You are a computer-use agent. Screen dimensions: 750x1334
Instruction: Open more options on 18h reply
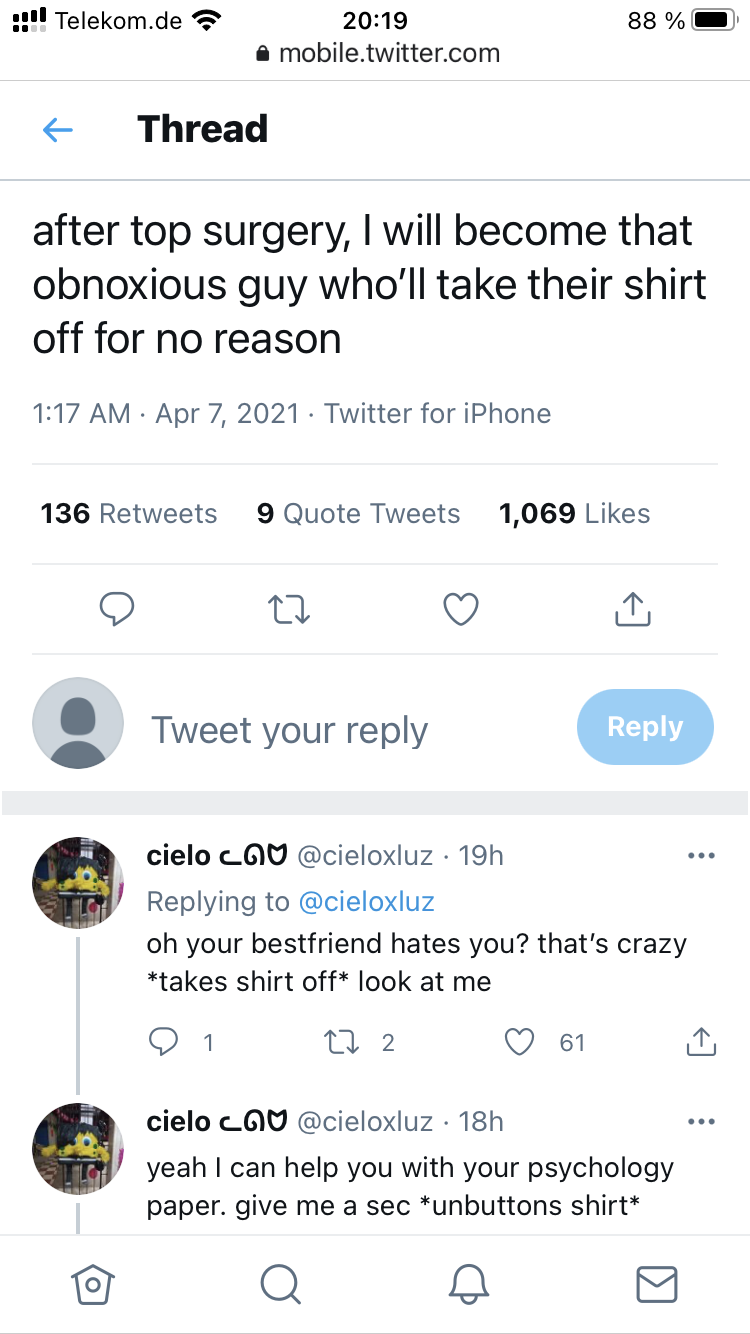tap(701, 1122)
